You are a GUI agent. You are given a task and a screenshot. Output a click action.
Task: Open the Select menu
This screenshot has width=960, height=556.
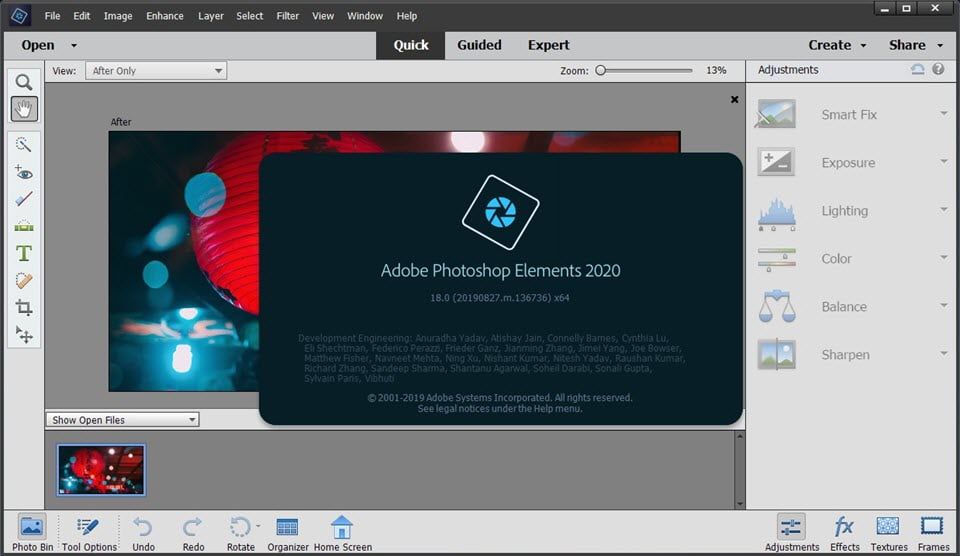coord(249,16)
